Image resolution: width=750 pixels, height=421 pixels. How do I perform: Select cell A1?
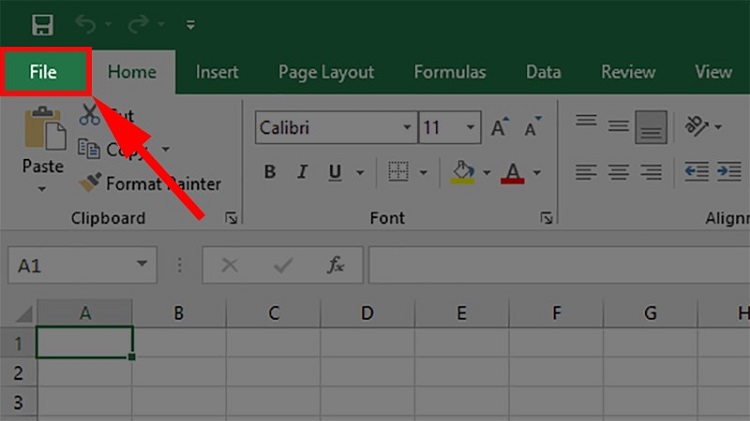pos(85,342)
